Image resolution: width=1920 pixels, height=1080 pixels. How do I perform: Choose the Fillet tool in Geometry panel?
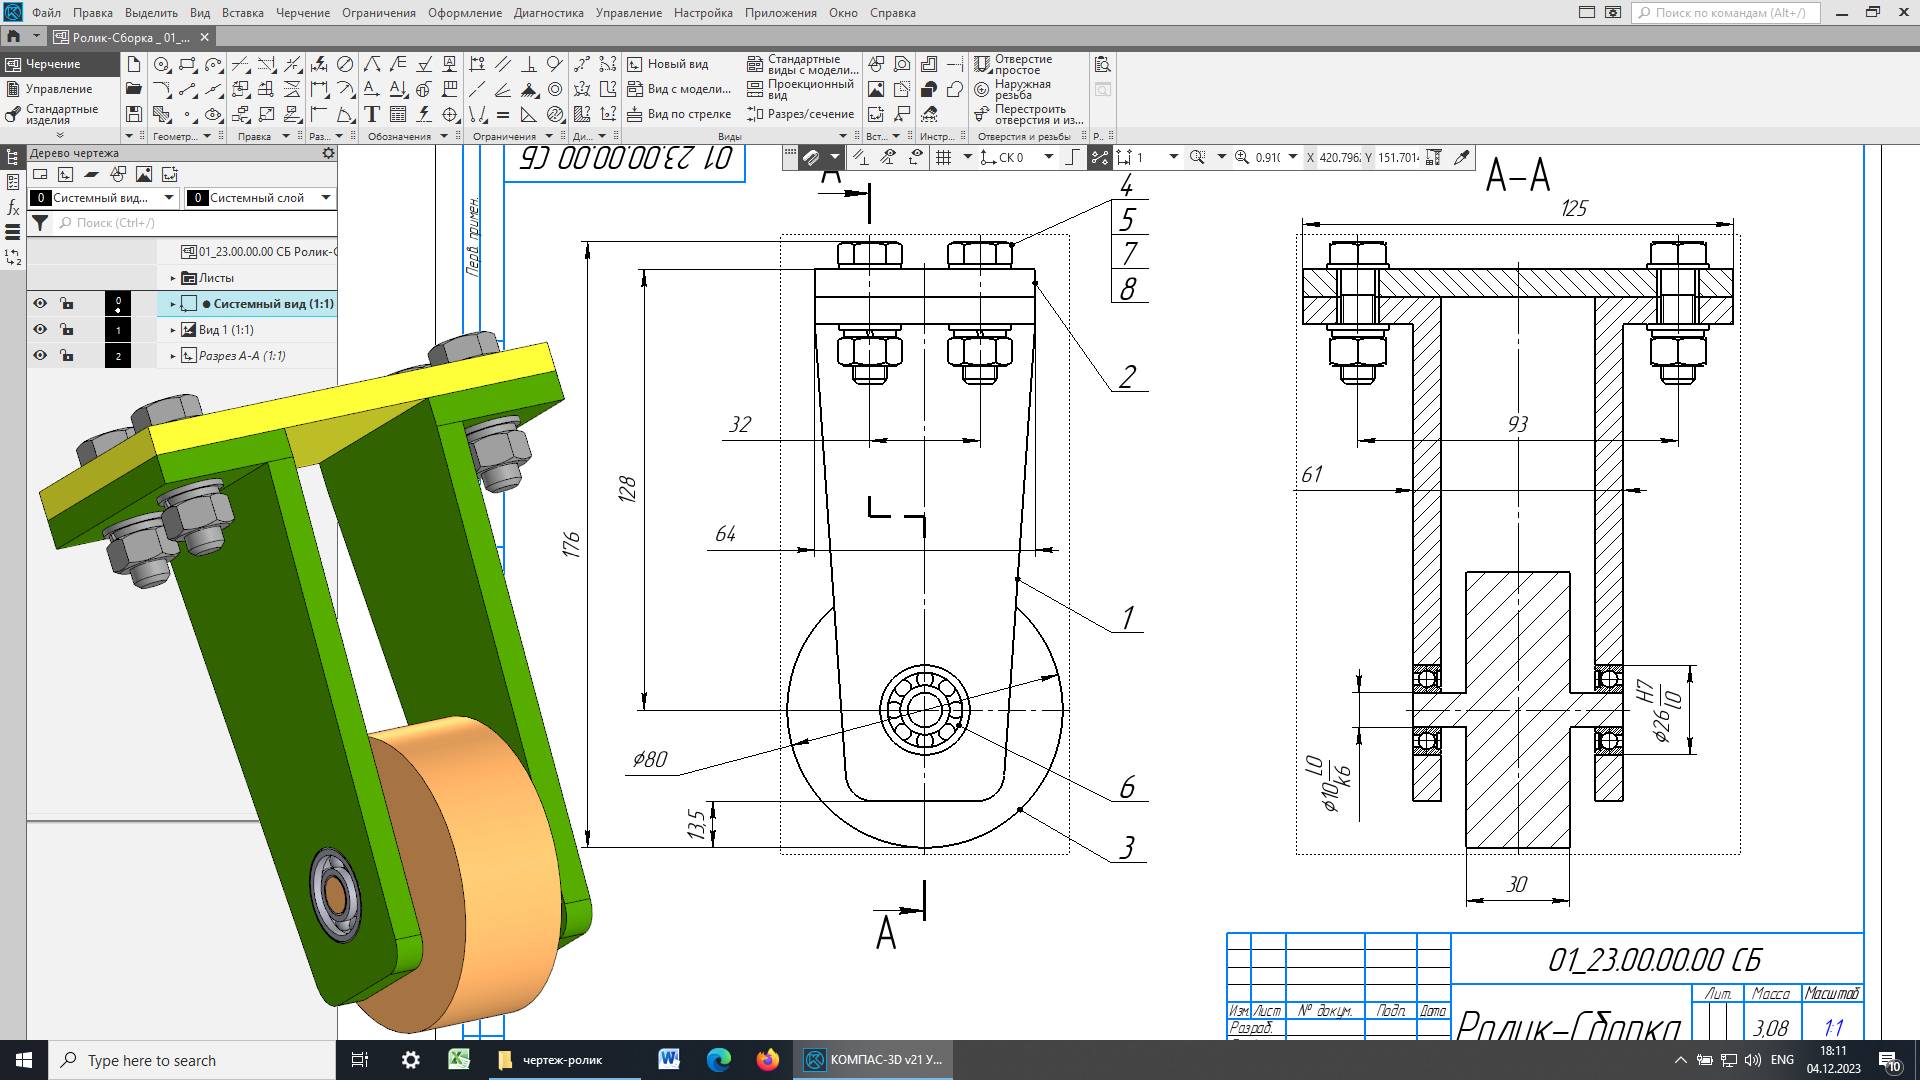[162, 89]
